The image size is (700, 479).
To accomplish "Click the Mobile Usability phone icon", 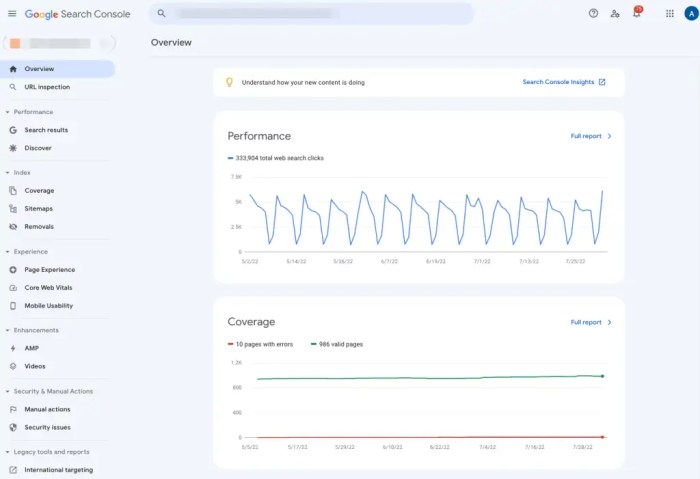I will [x=13, y=306].
